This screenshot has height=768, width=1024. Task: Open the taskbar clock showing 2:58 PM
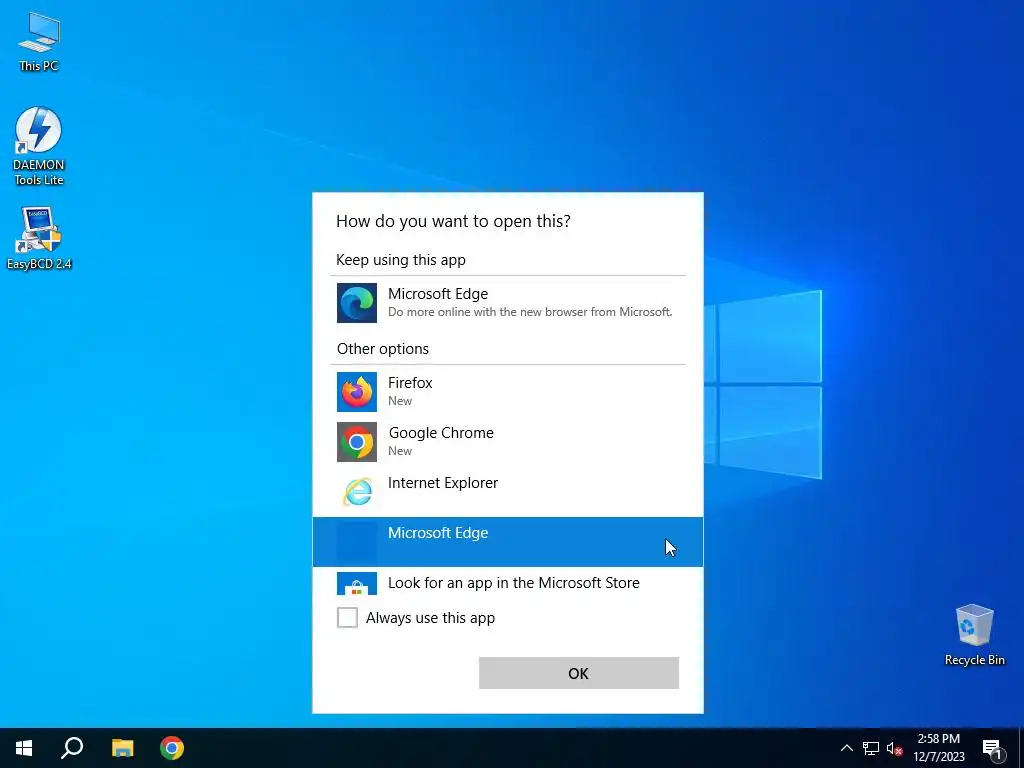(938, 748)
